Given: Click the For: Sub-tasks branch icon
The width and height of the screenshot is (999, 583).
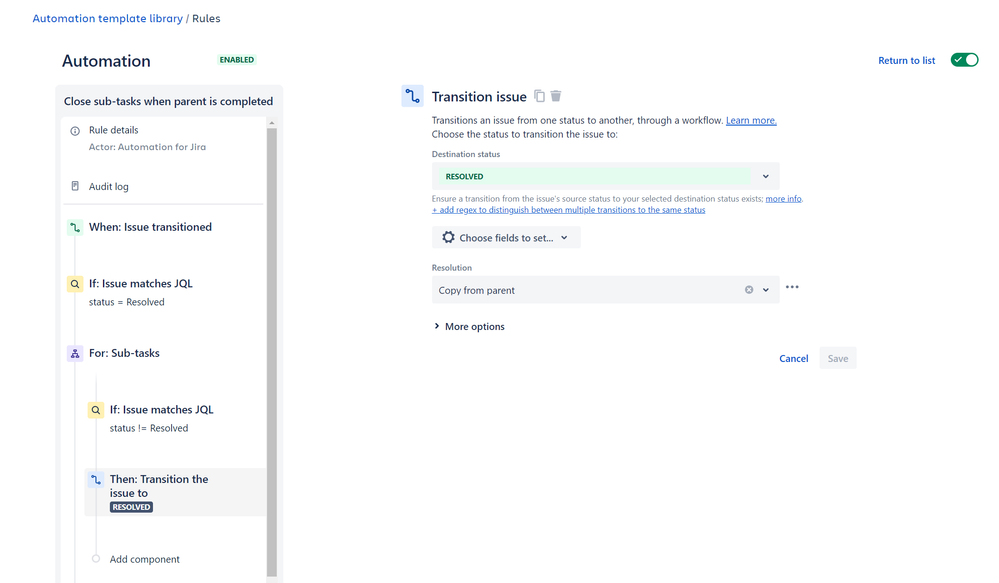Looking at the screenshot, I should (75, 354).
